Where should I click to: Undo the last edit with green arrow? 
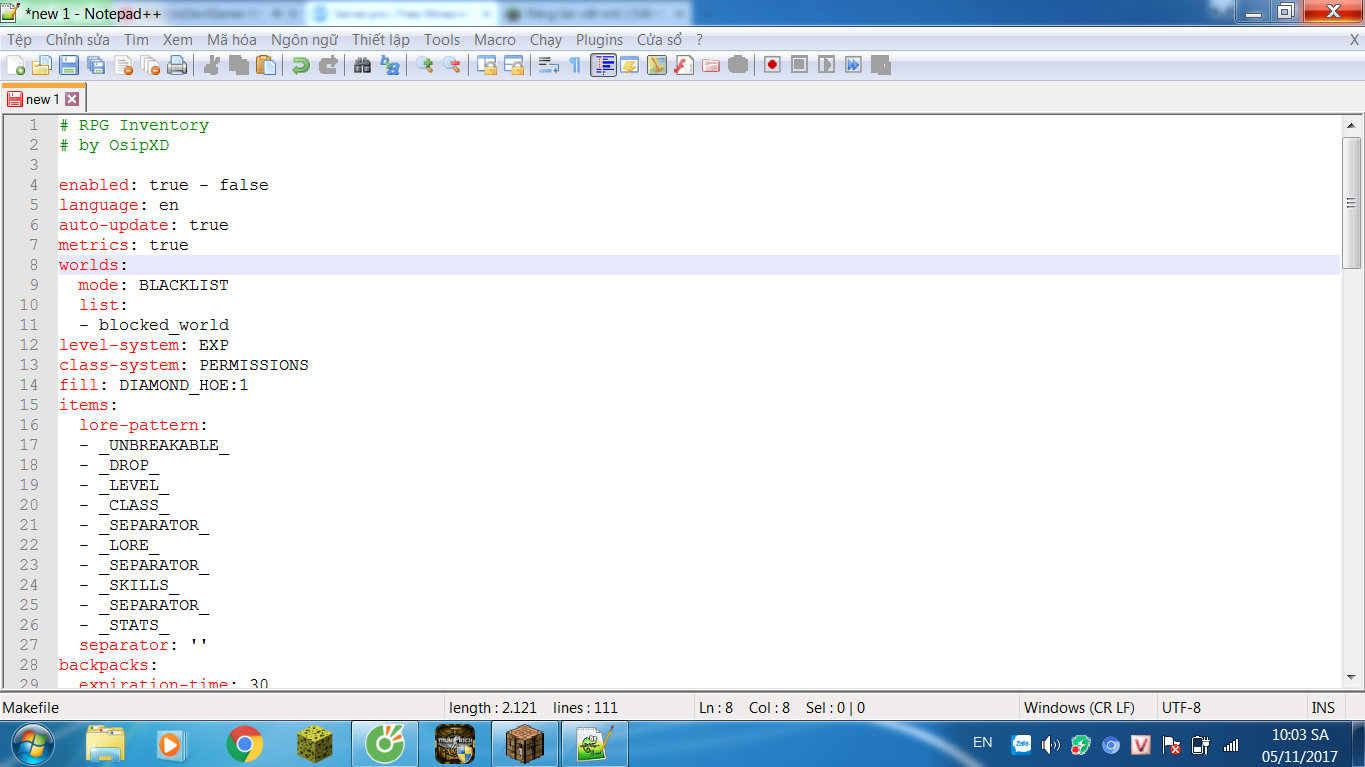point(301,65)
